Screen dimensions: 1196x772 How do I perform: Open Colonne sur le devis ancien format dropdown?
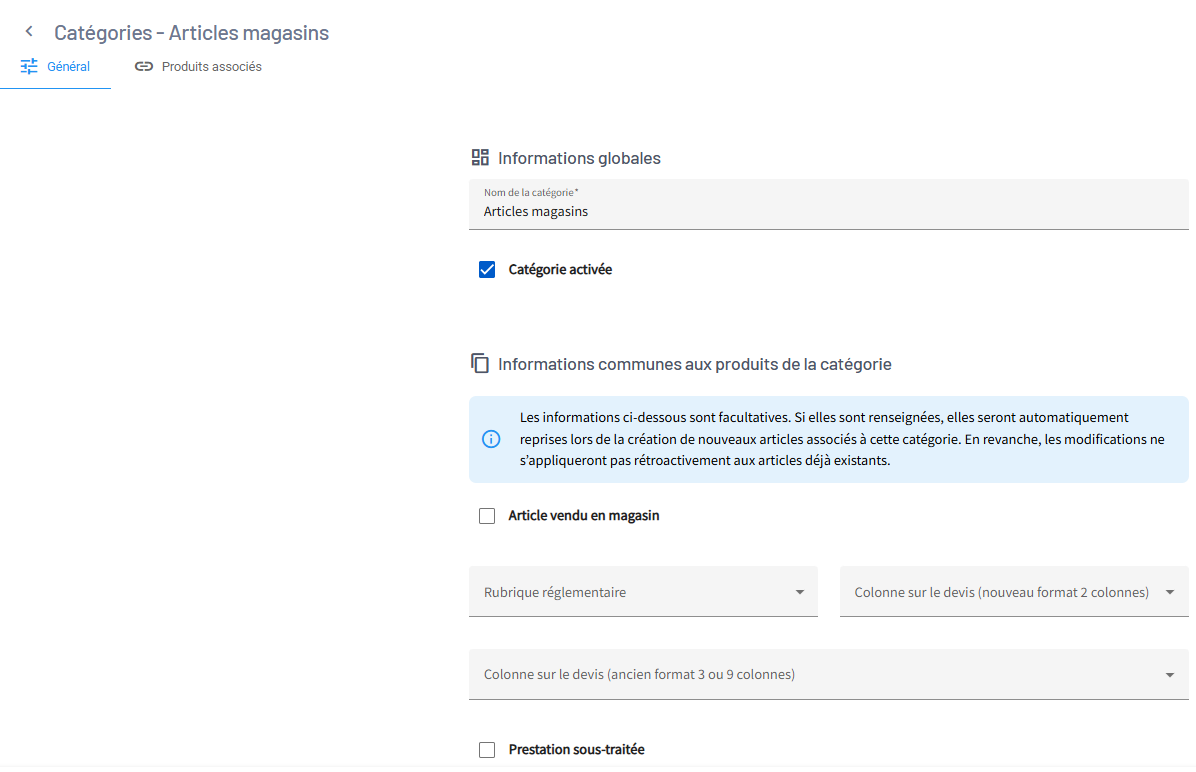pyautogui.click(x=828, y=674)
